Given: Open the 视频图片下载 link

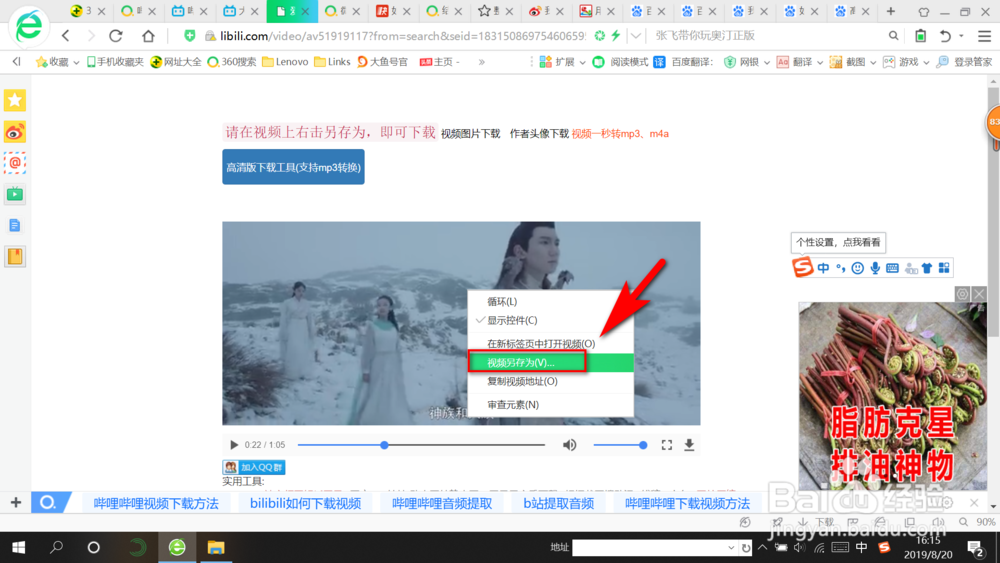Looking at the screenshot, I should 471,134.
